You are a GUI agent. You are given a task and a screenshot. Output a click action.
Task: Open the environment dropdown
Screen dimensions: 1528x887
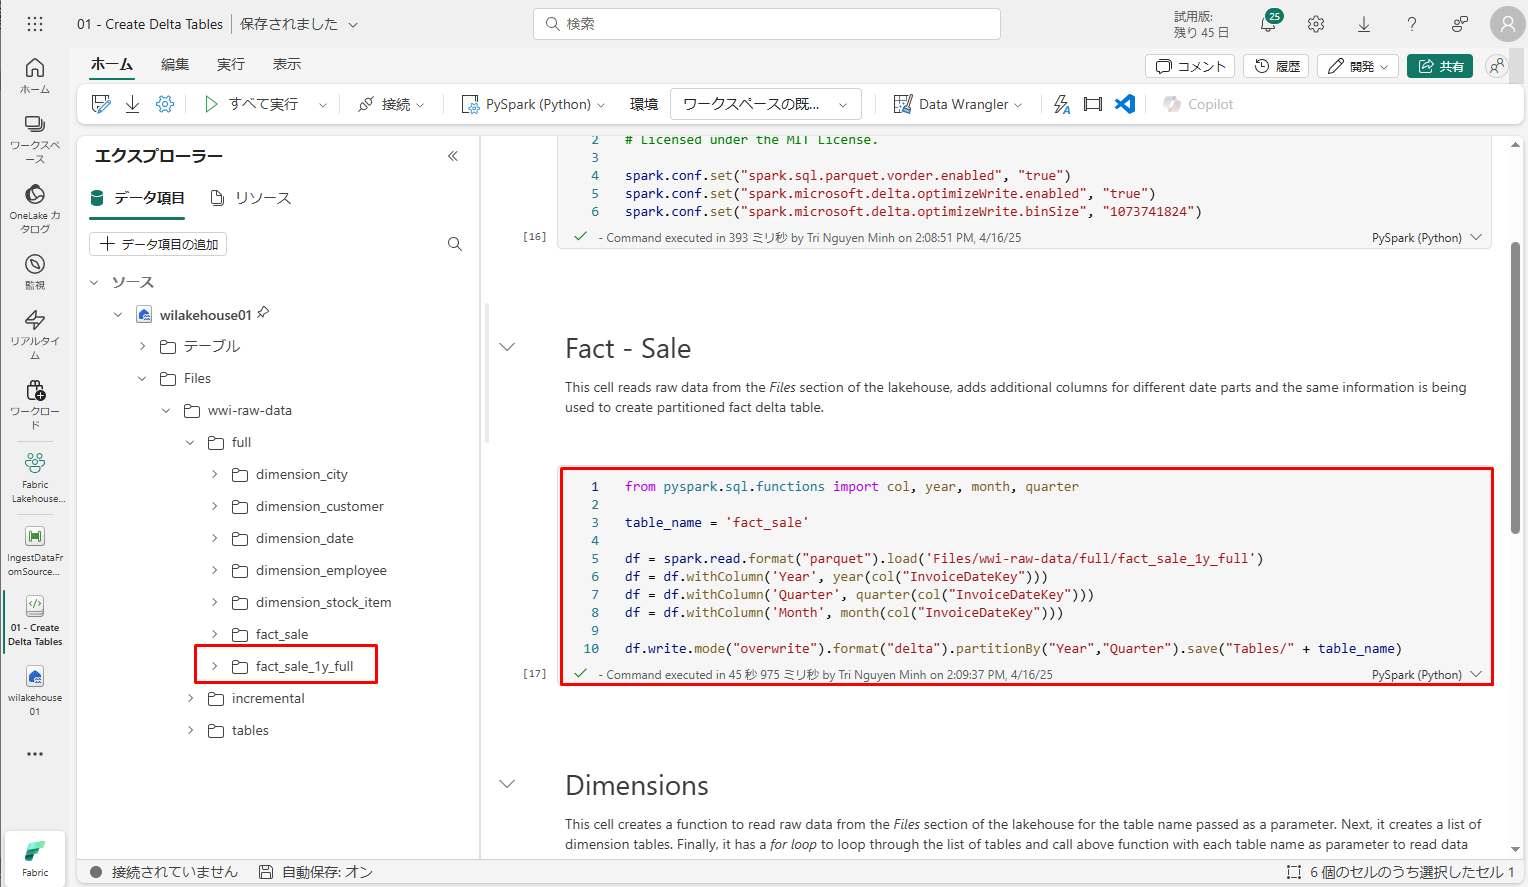(x=765, y=104)
